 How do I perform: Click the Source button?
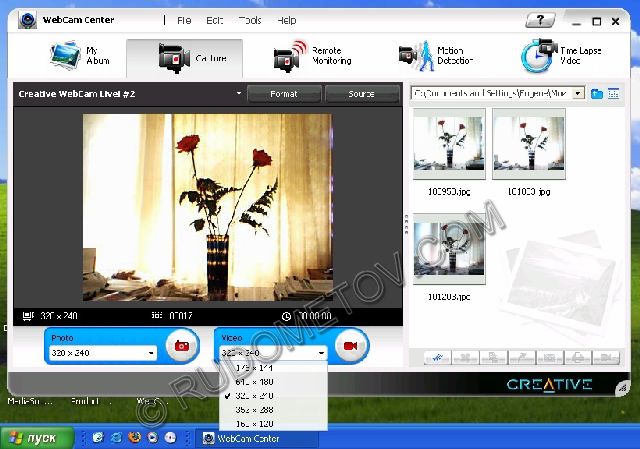362,94
